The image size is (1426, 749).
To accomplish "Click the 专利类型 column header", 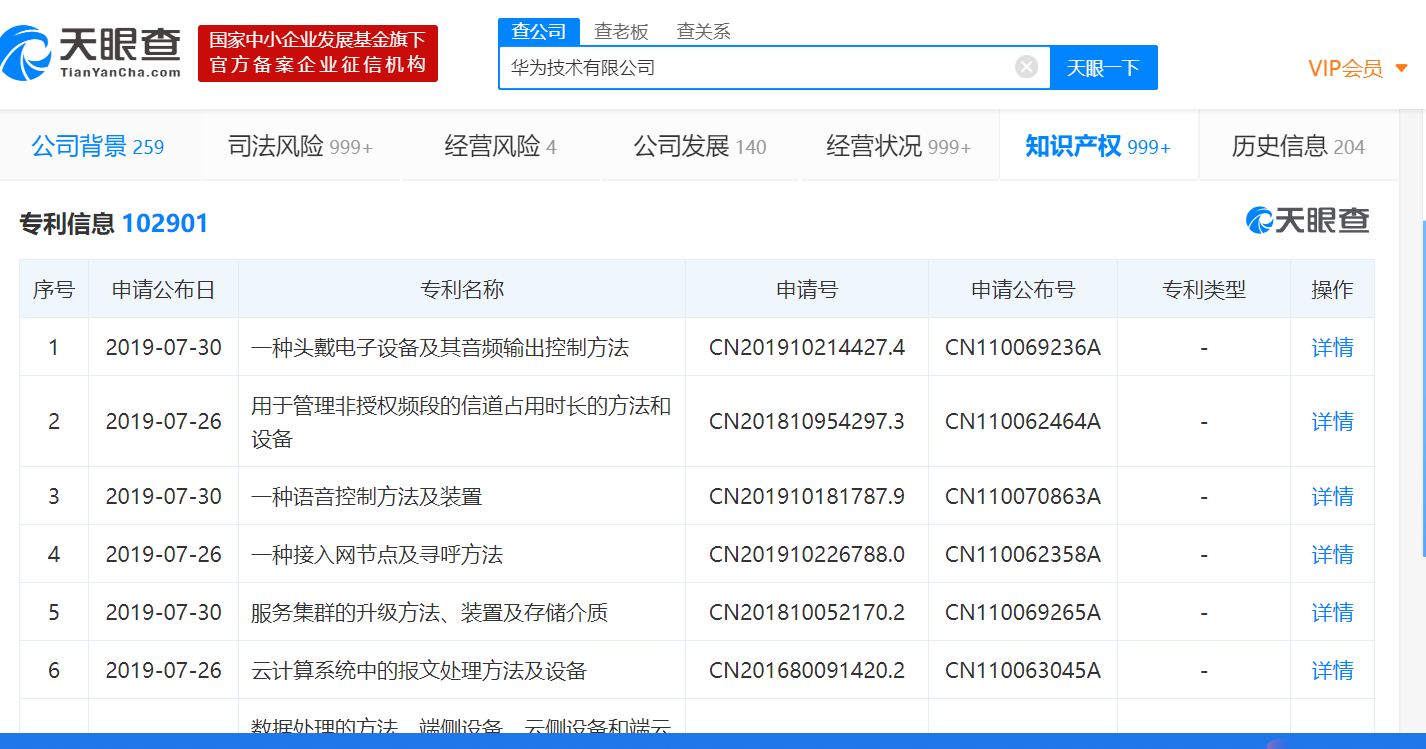I will (x=1204, y=290).
